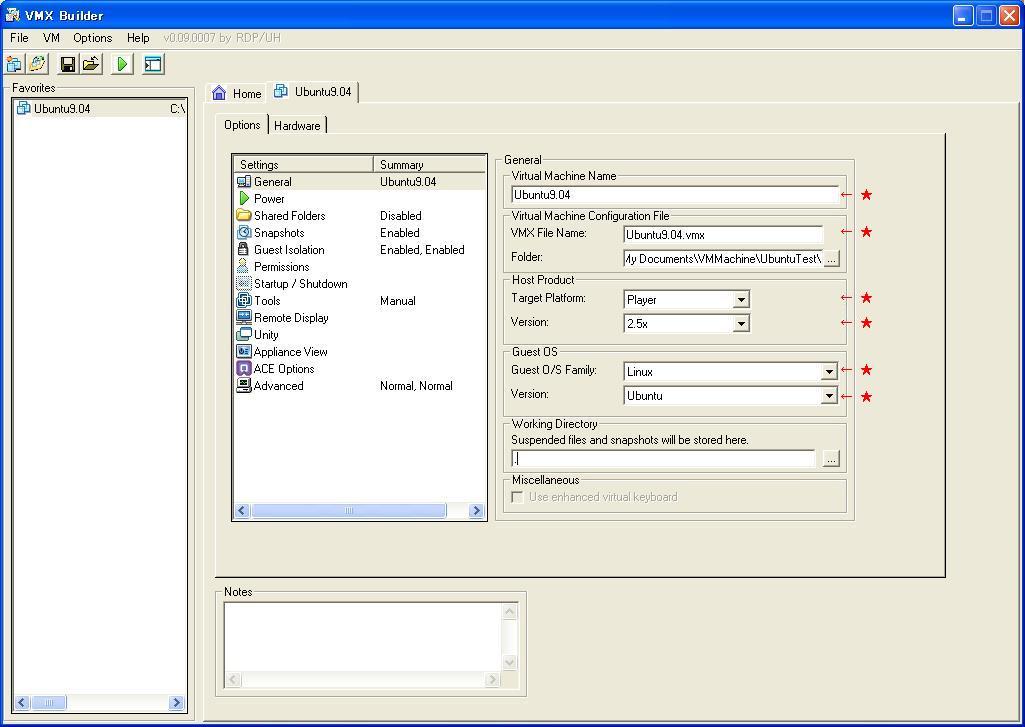The width and height of the screenshot is (1025, 727).
Task: Click the settings list horizontal scrollbar thumb
Action: coord(348,511)
